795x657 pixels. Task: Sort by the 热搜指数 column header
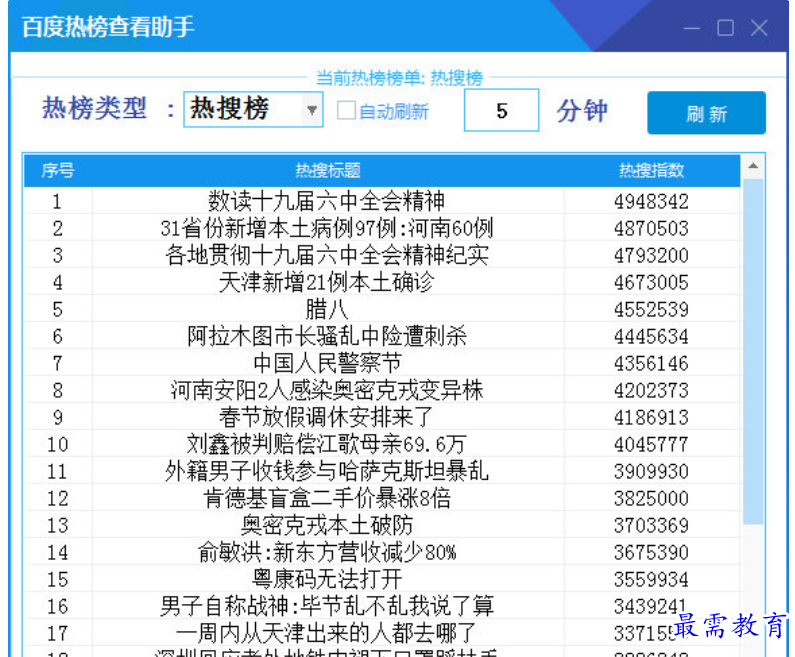pyautogui.click(x=652, y=170)
